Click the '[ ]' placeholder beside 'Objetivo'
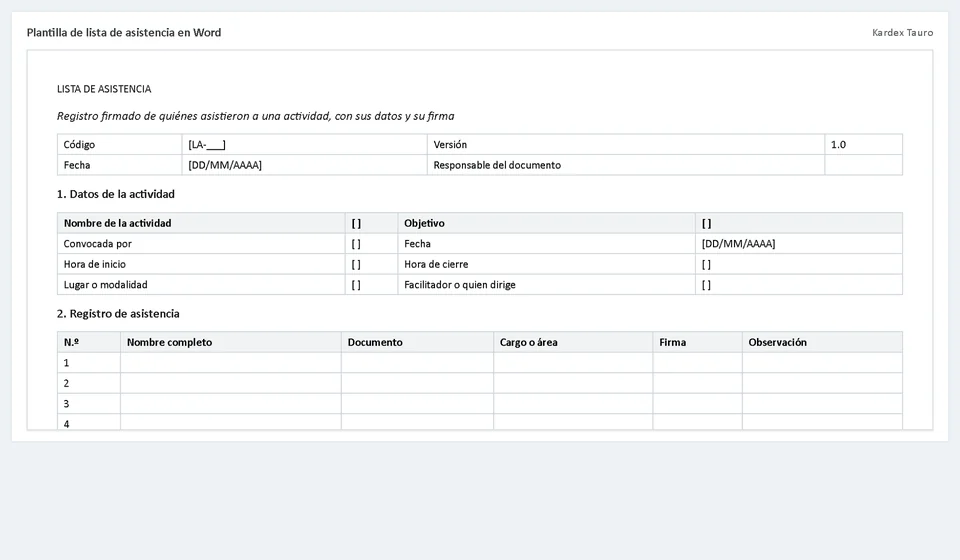The height and width of the screenshot is (560, 960). 707,223
